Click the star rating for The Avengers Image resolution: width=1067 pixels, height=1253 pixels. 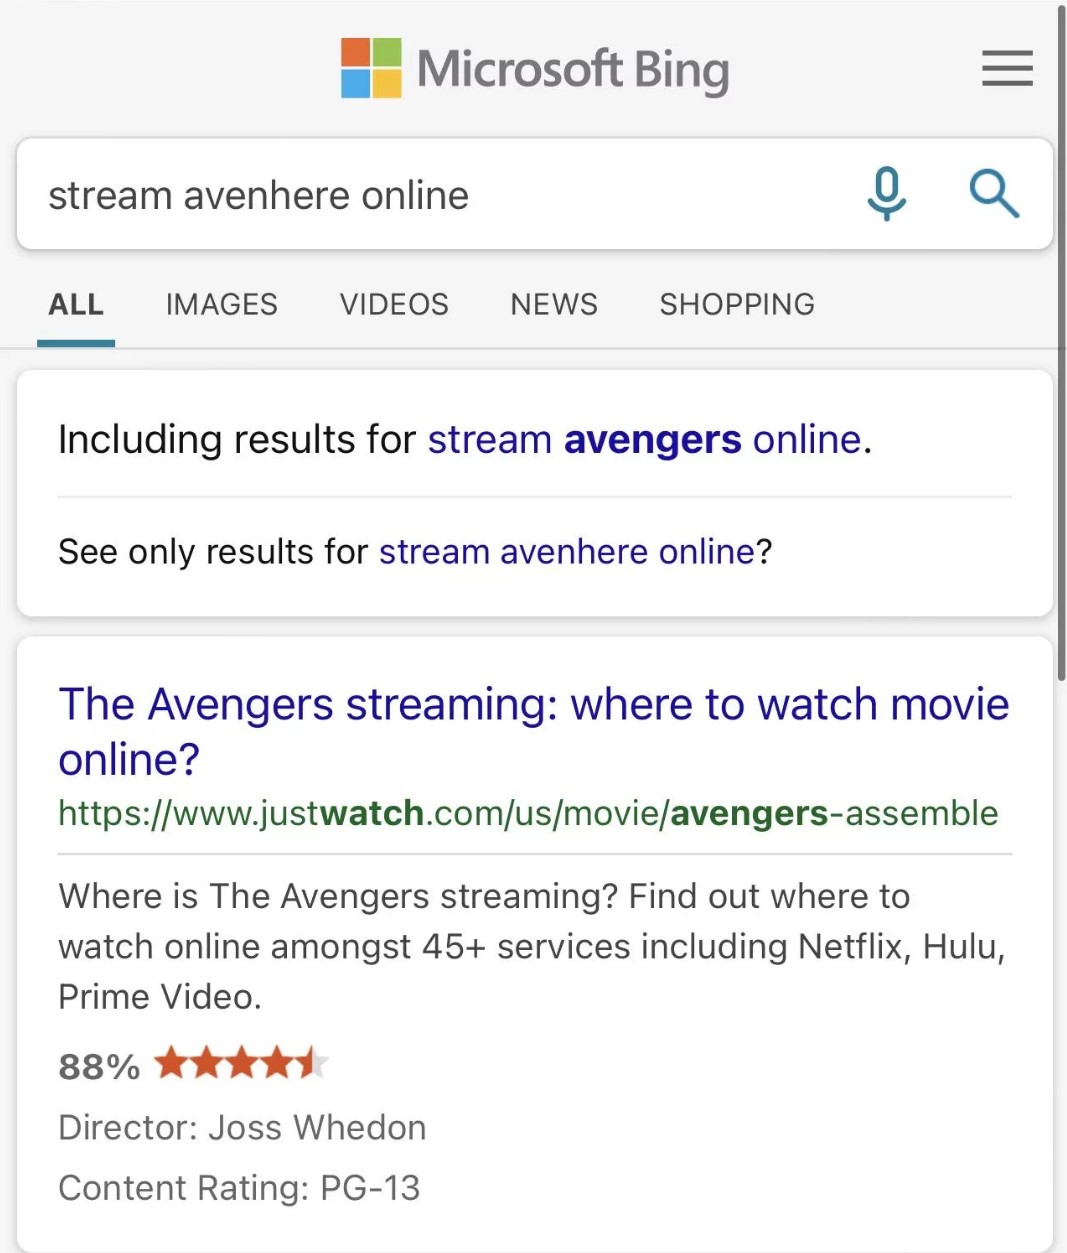pyautogui.click(x=241, y=1063)
